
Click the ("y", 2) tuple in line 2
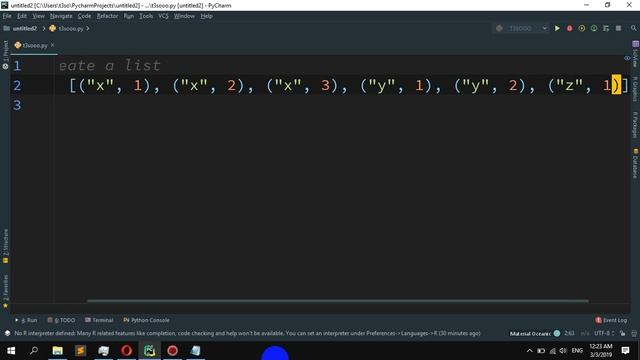(x=490, y=85)
